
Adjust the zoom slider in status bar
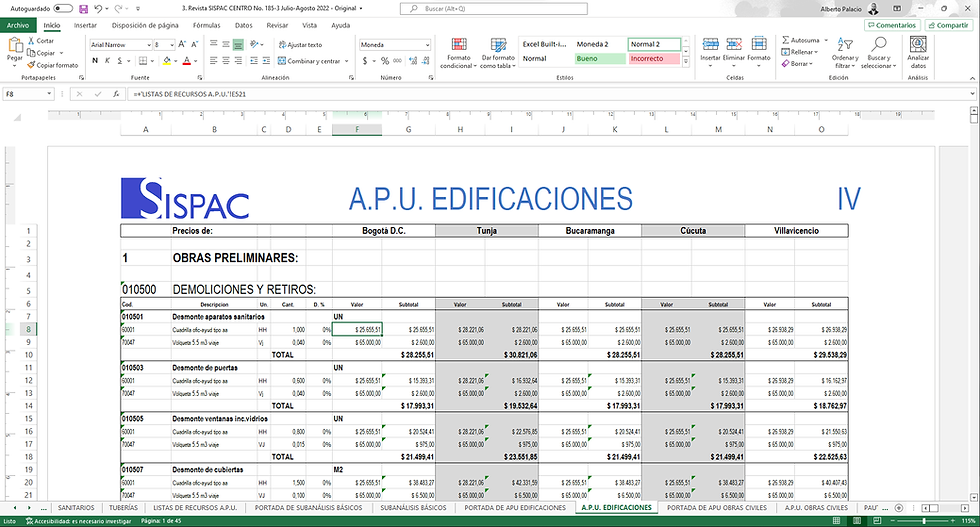[924, 521]
